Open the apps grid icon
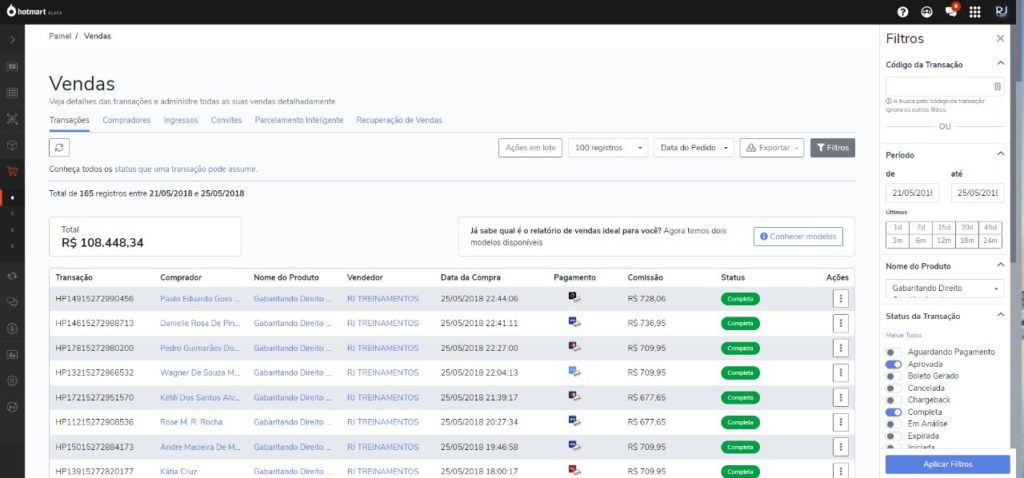The height and width of the screenshot is (478, 1024). 975,12
